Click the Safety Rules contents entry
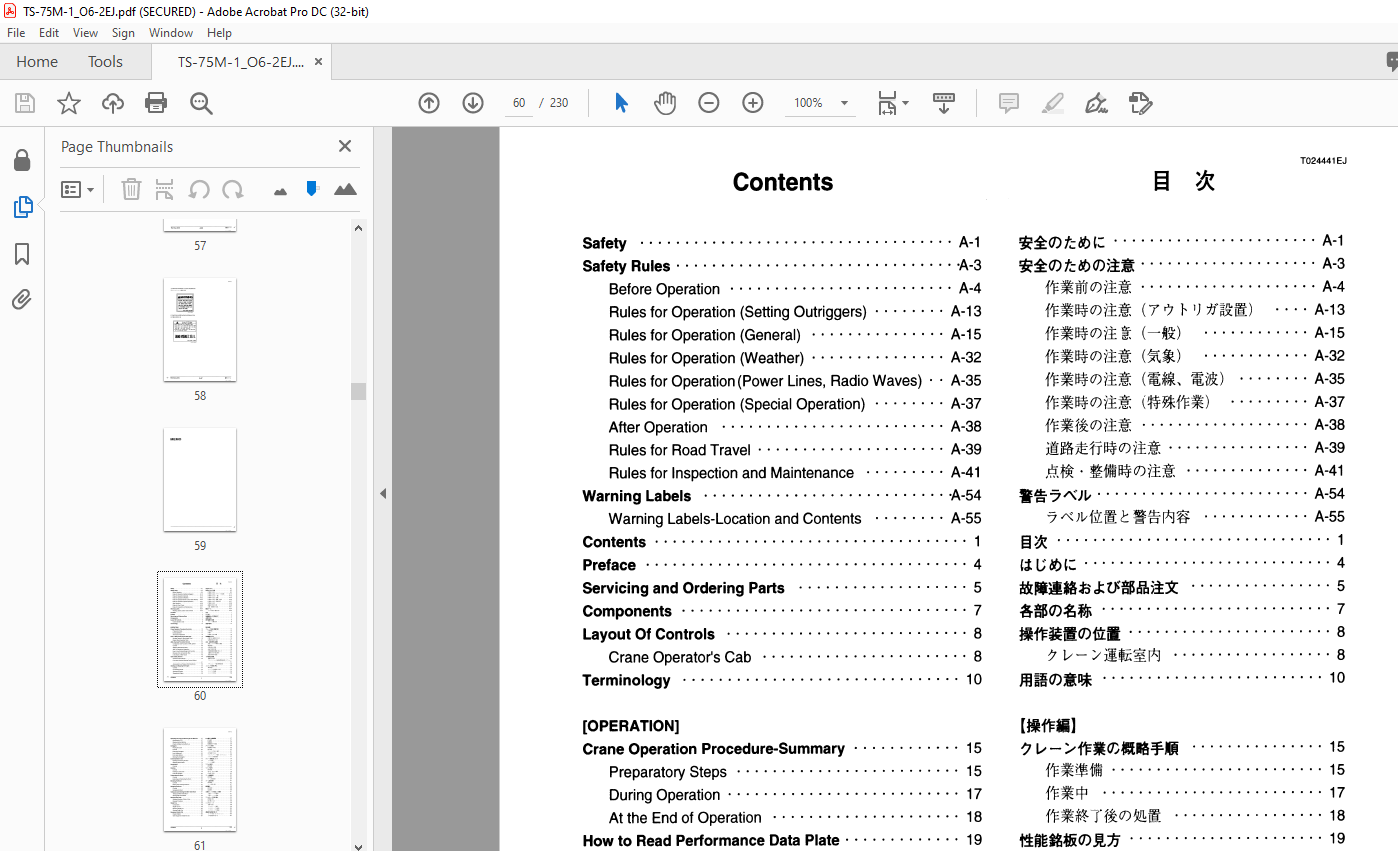 pyautogui.click(x=626, y=266)
